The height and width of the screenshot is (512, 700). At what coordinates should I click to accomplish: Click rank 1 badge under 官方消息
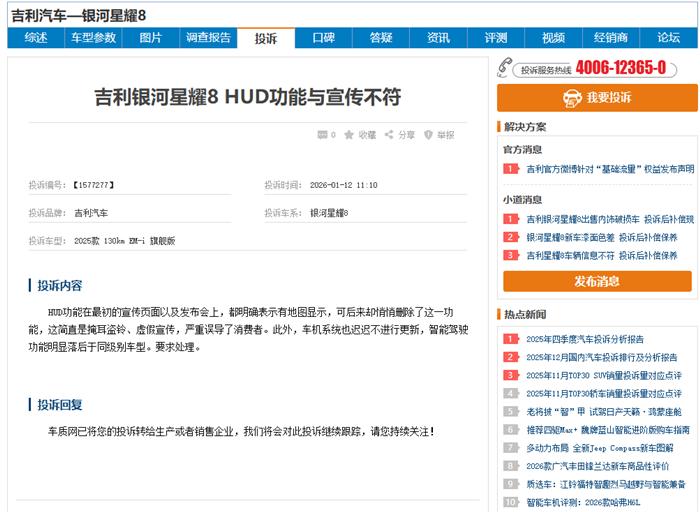[x=510, y=169]
